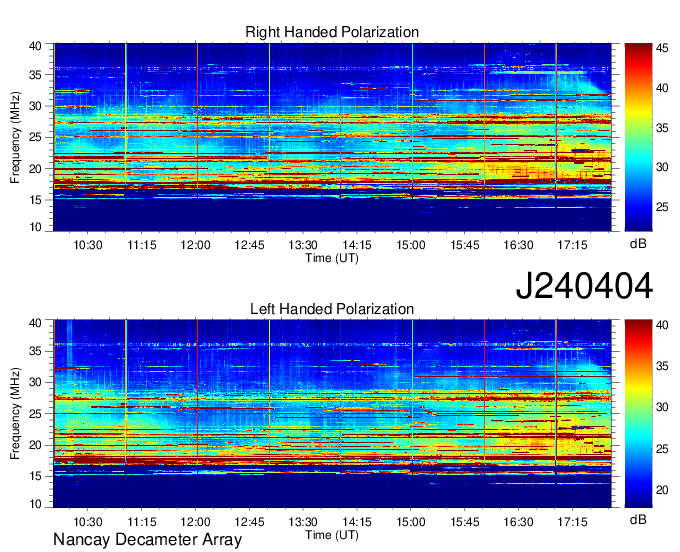The image size is (680, 552).
Task: Click the 10:30 time tick of Right Handed plot
Action: [88, 245]
